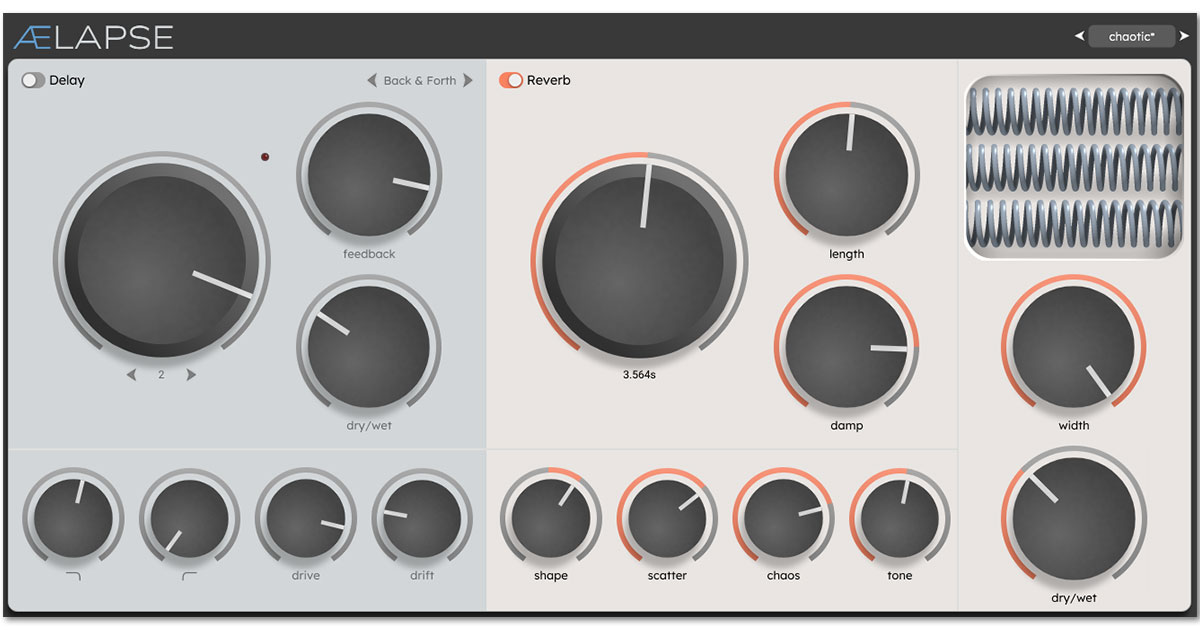This screenshot has height=630, width=1200.
Task: Click the AELAPSE logo
Action: (x=93, y=37)
